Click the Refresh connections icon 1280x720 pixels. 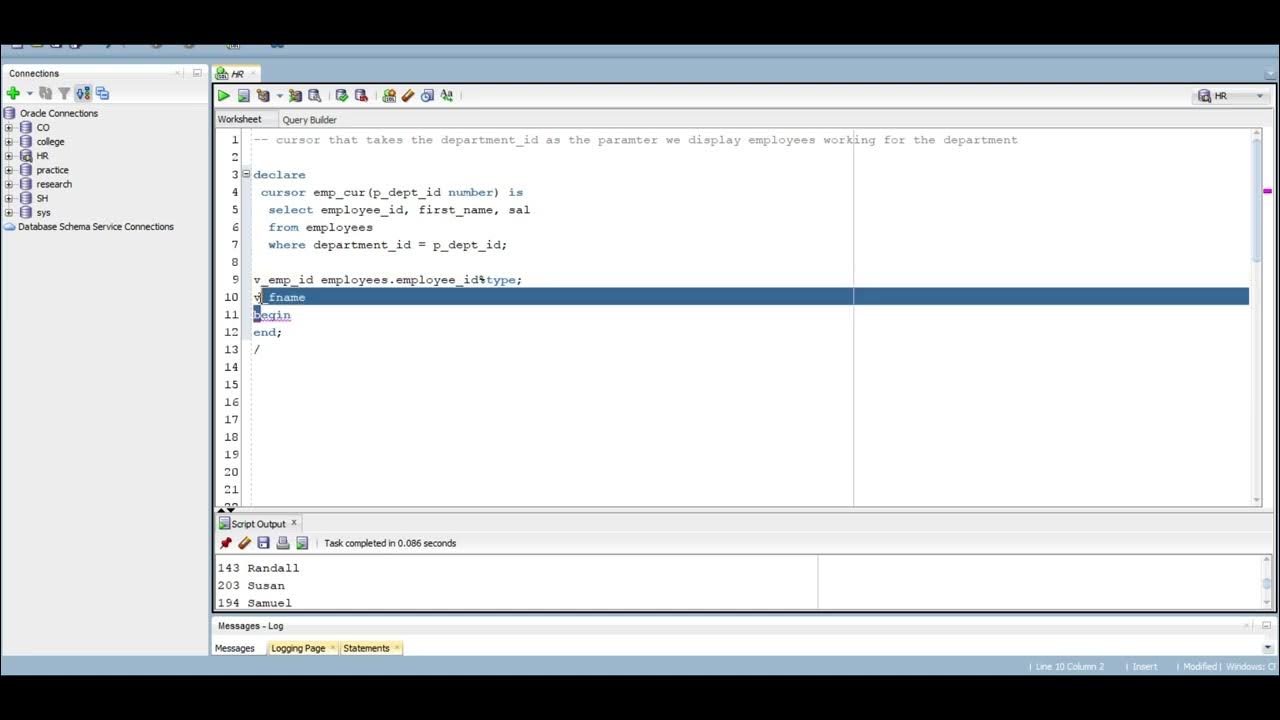point(45,93)
